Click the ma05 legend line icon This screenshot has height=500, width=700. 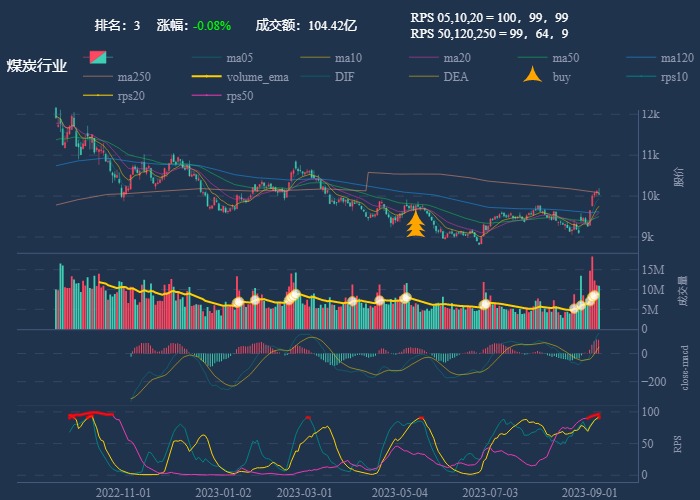pos(209,57)
